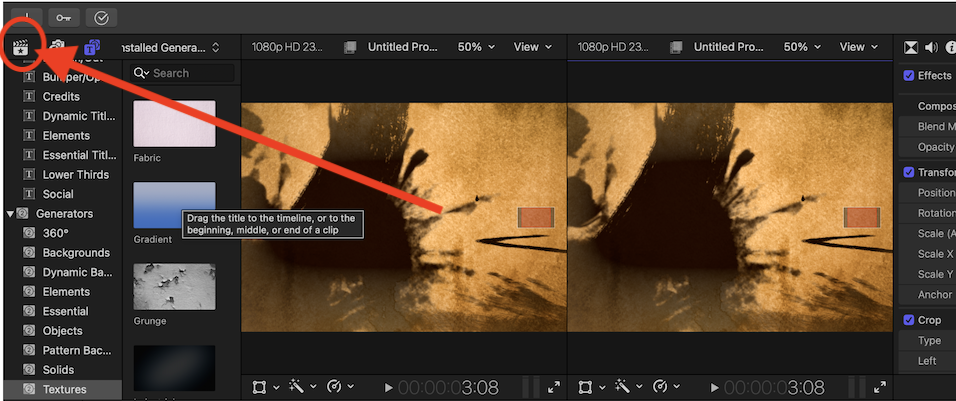
Task: Select the Essential Titl... category
Action: [63, 155]
